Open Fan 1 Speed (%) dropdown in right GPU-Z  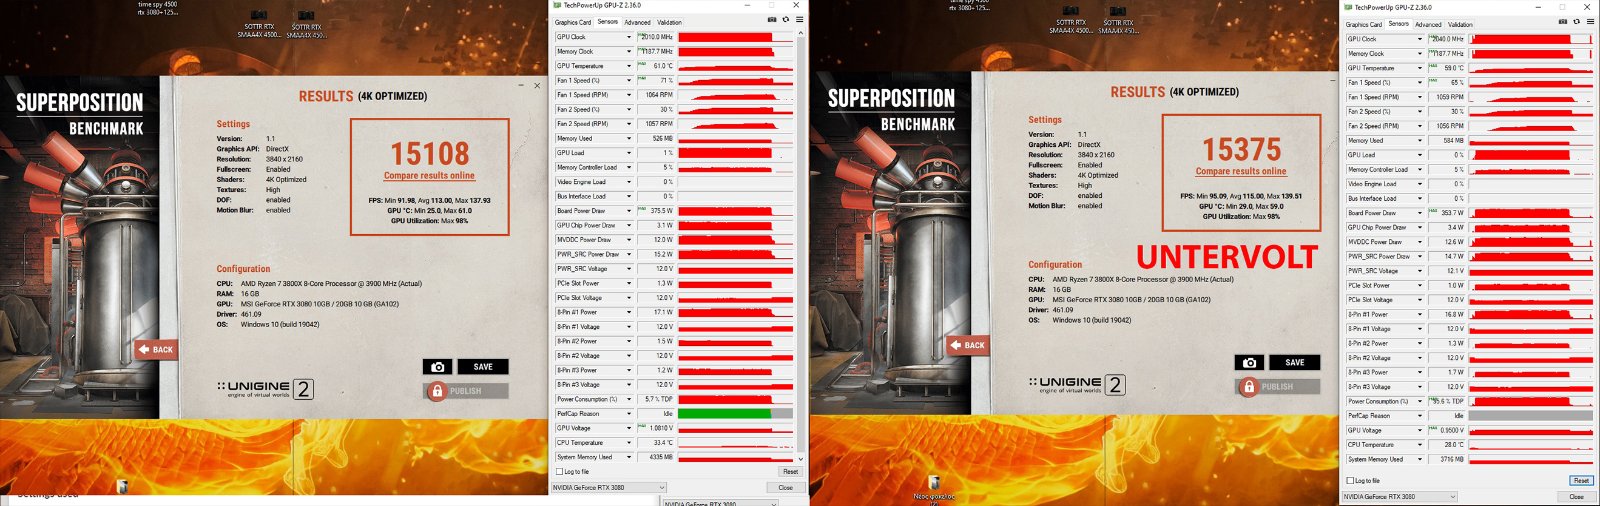[x=1420, y=83]
